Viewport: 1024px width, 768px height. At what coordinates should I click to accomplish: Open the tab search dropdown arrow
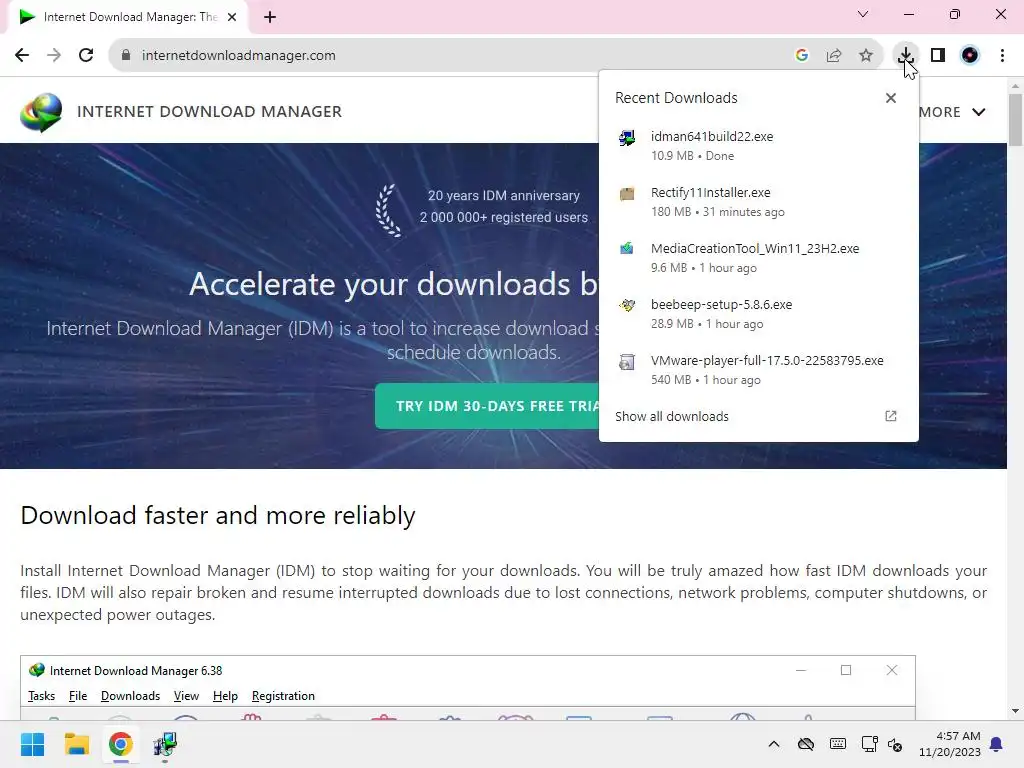pos(863,14)
